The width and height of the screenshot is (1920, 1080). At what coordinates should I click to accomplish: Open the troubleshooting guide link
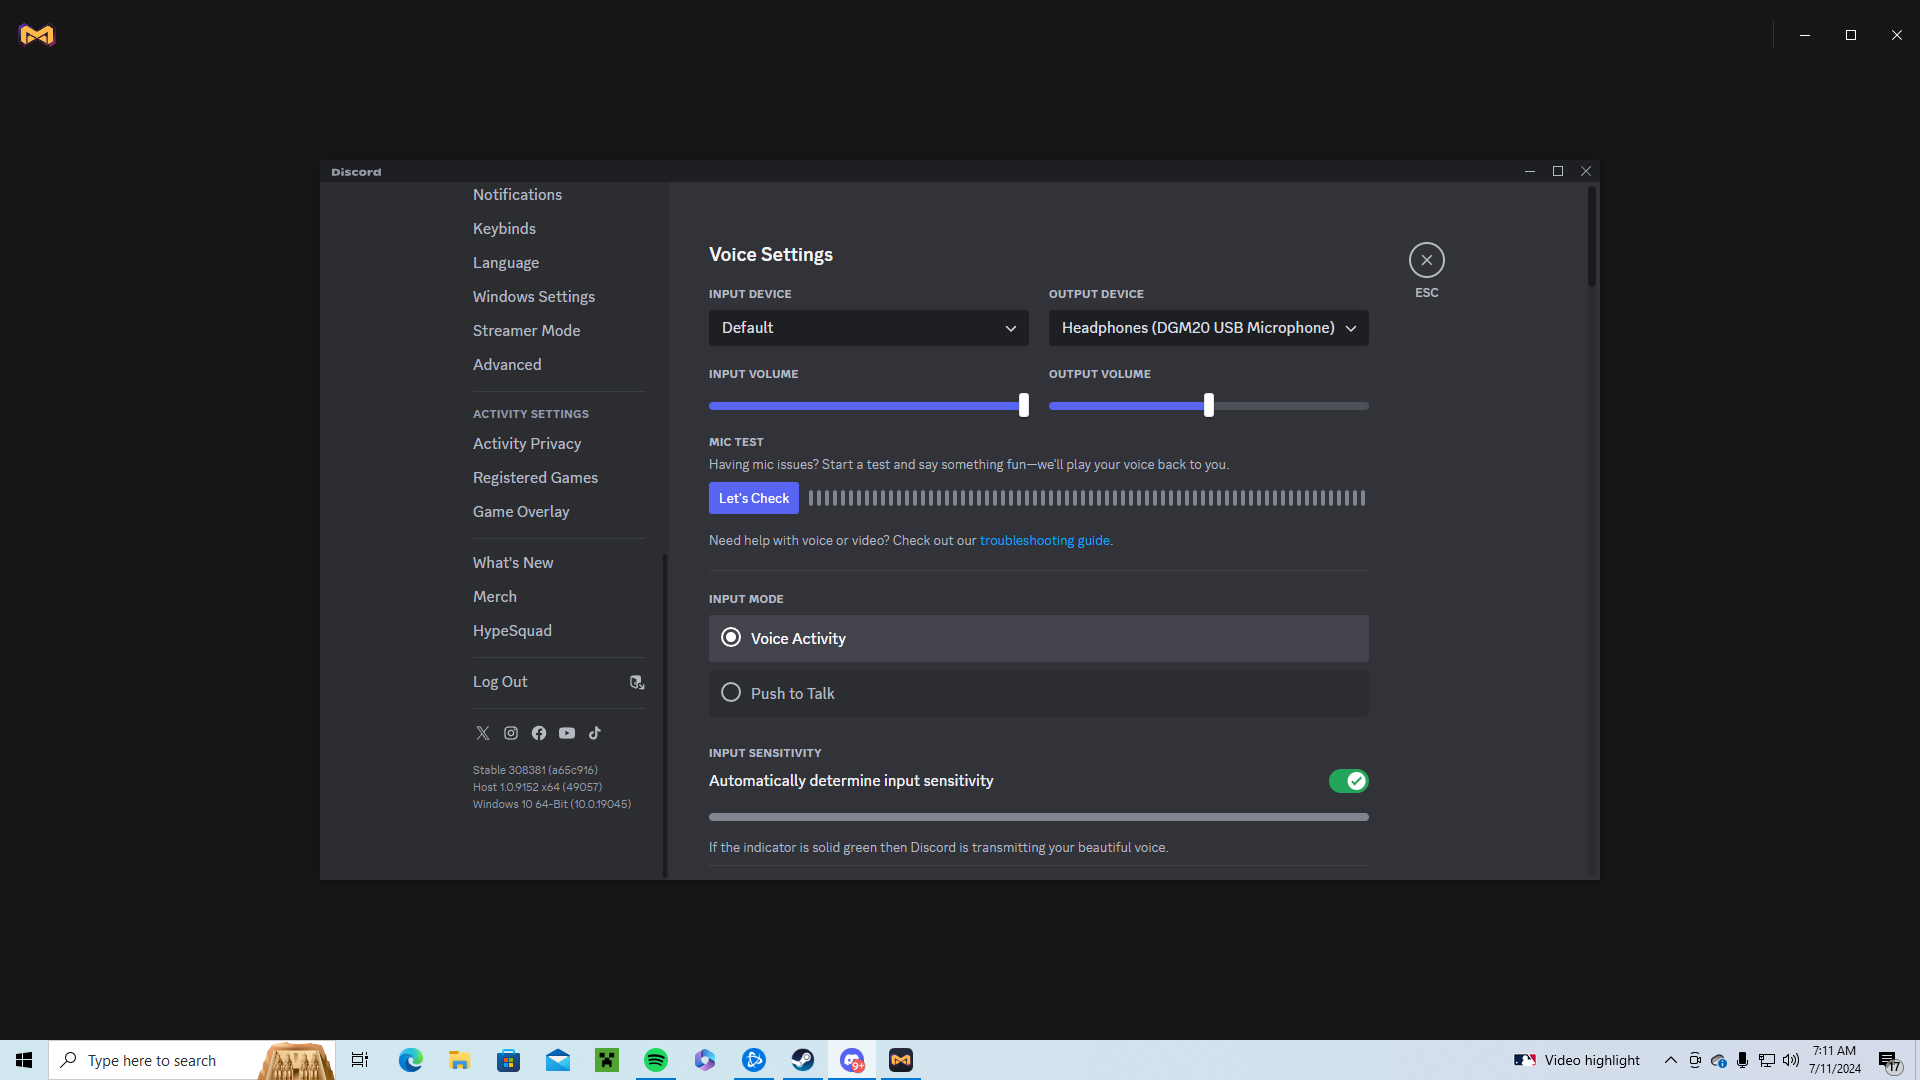pos(1045,541)
